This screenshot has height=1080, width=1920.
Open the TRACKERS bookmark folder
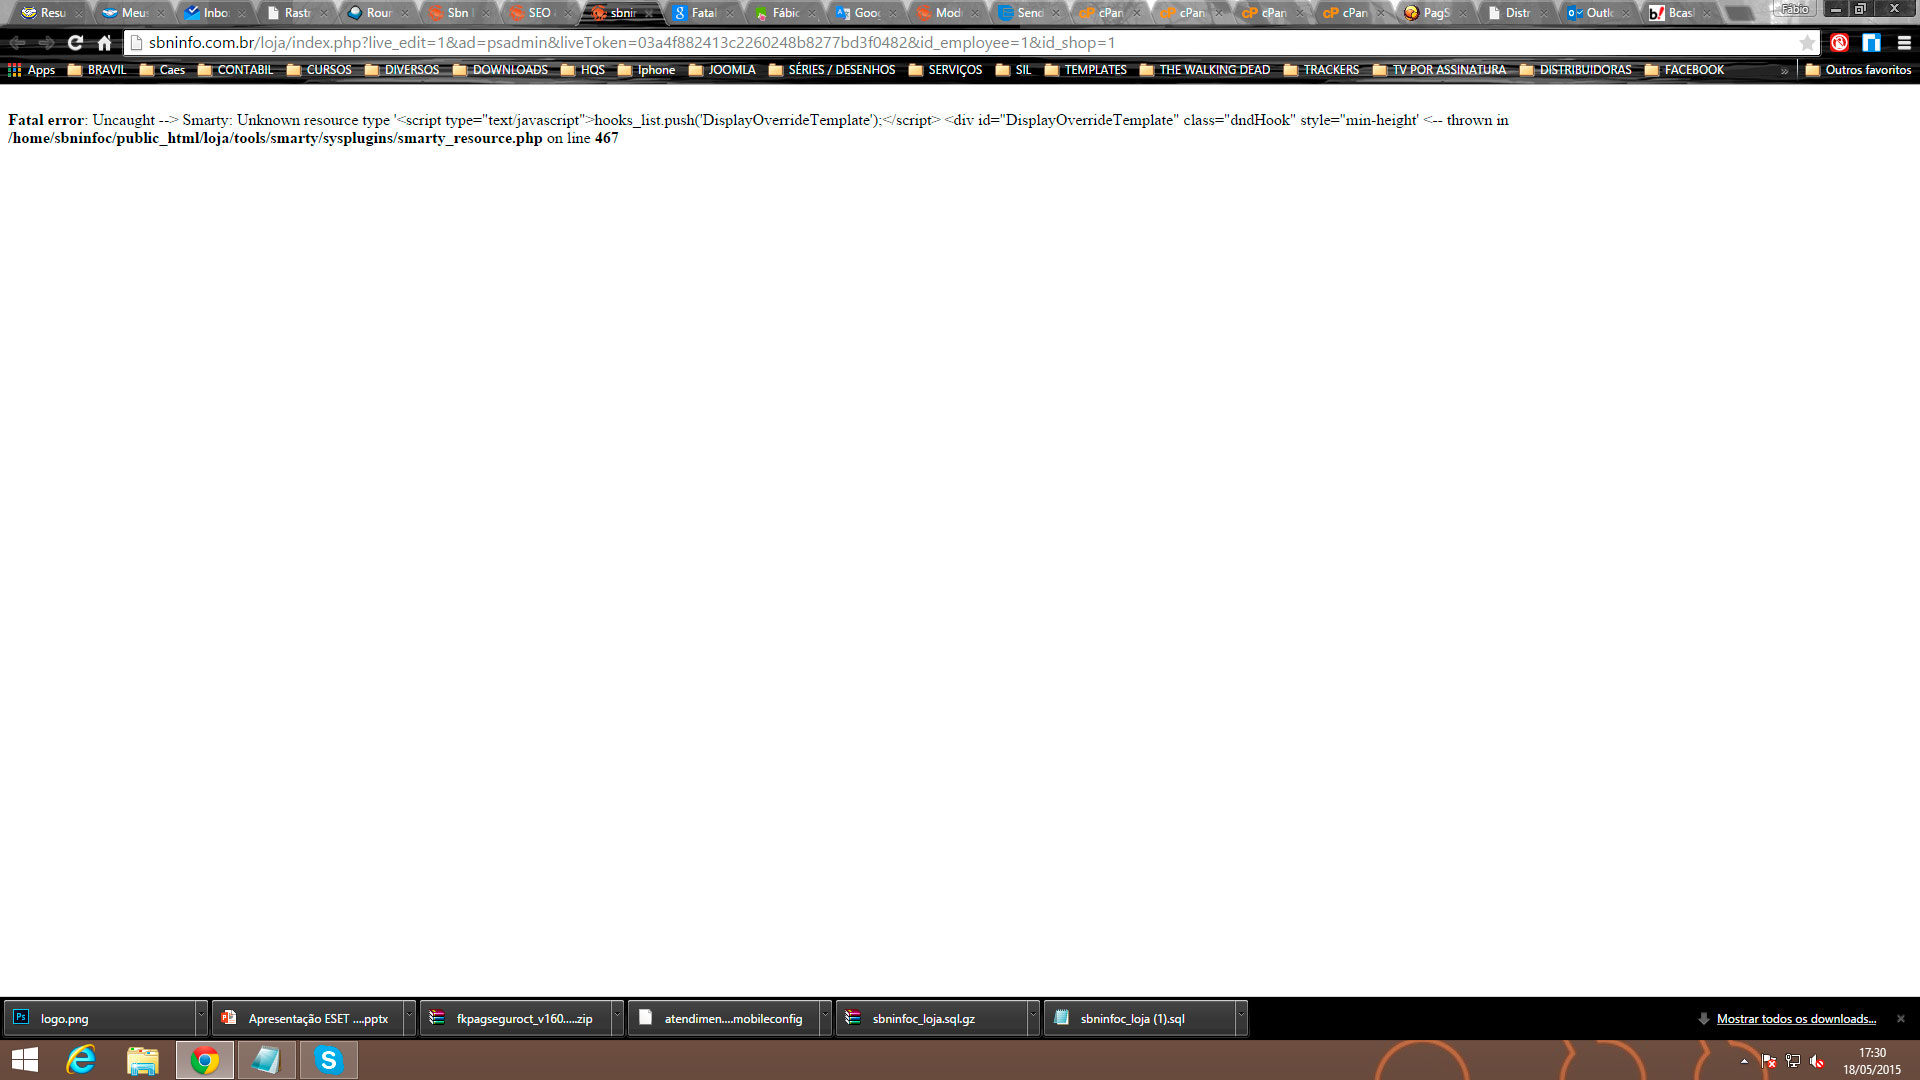[x=1321, y=70]
